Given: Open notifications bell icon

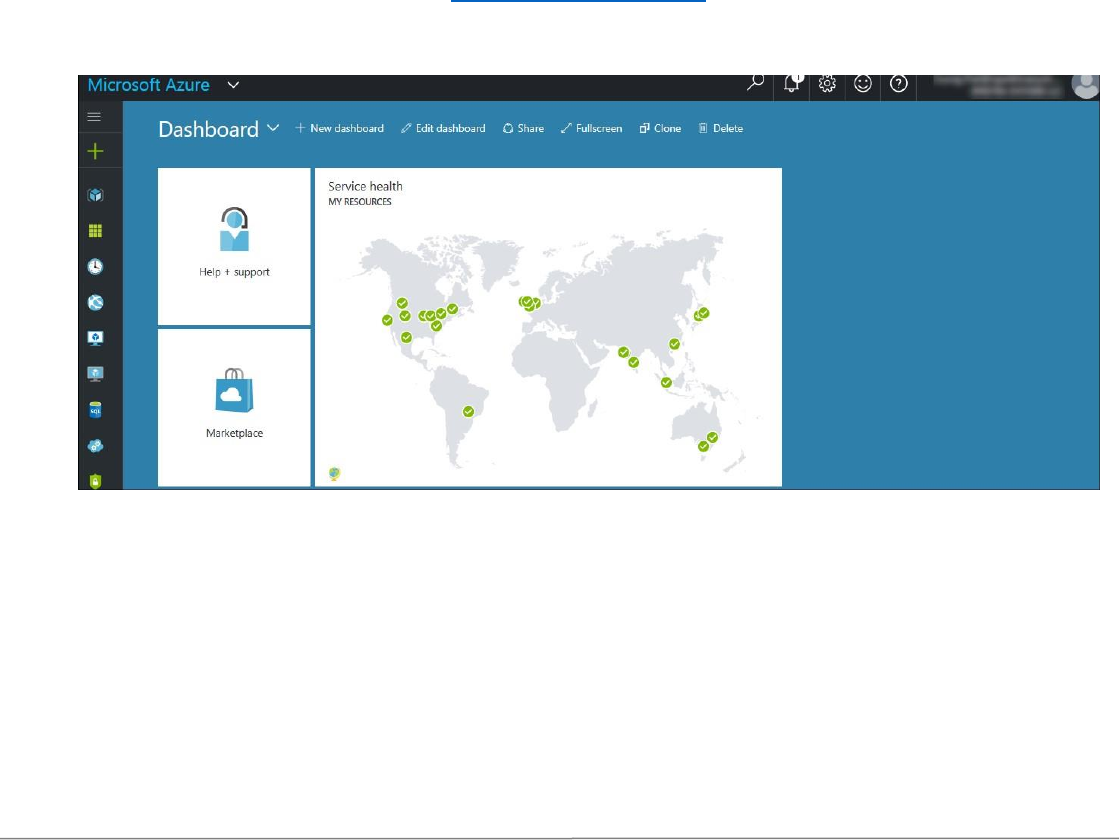Looking at the screenshot, I should (x=792, y=84).
